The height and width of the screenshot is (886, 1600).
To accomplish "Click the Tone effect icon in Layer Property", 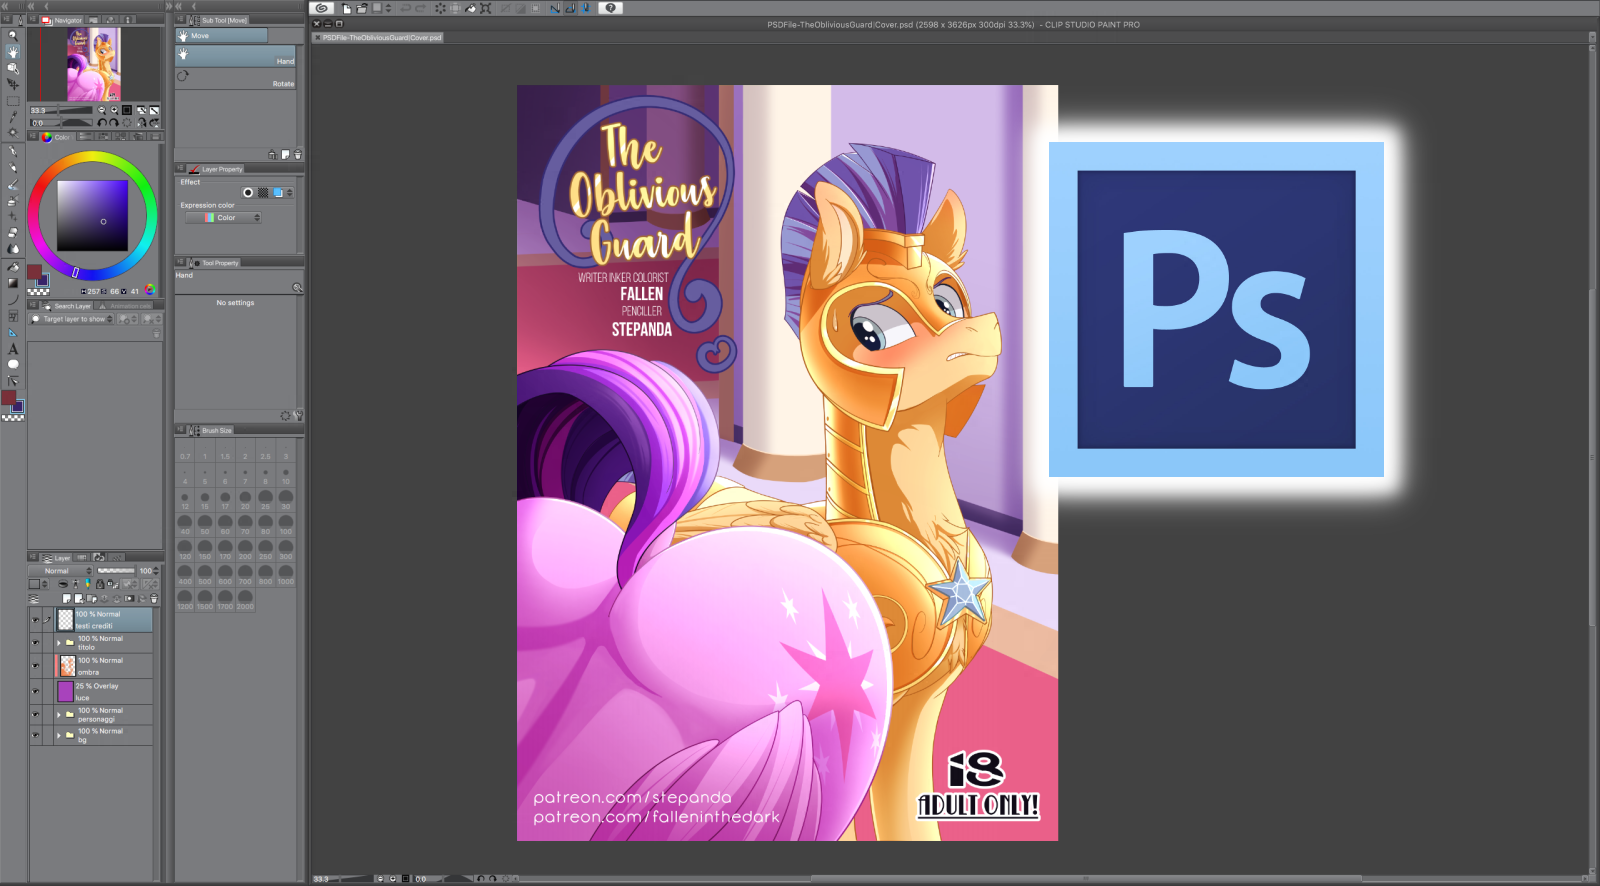I will (x=263, y=193).
